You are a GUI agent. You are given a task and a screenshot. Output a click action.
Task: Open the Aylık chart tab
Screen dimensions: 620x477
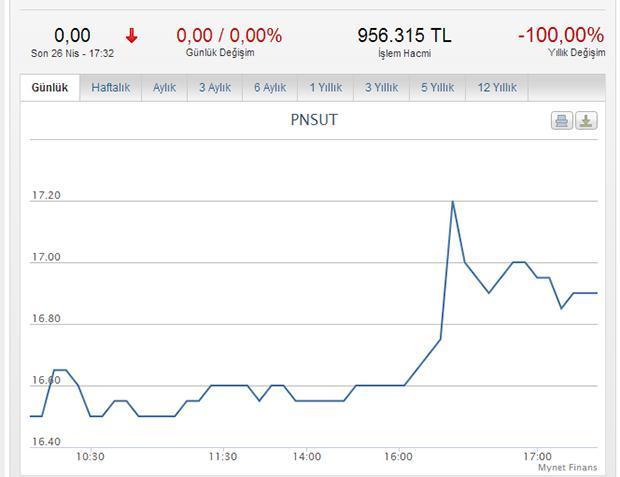[164, 87]
